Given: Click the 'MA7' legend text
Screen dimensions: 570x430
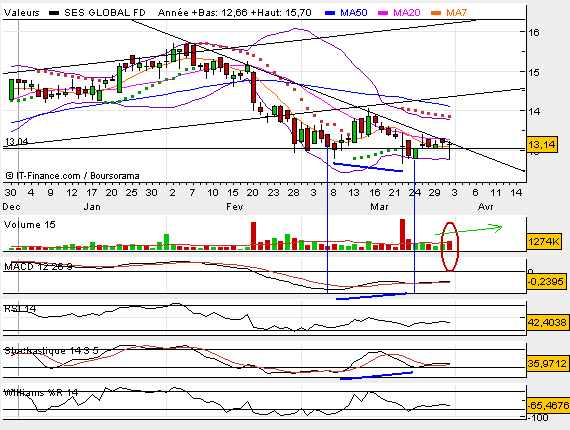Looking at the screenshot, I should [457, 13].
